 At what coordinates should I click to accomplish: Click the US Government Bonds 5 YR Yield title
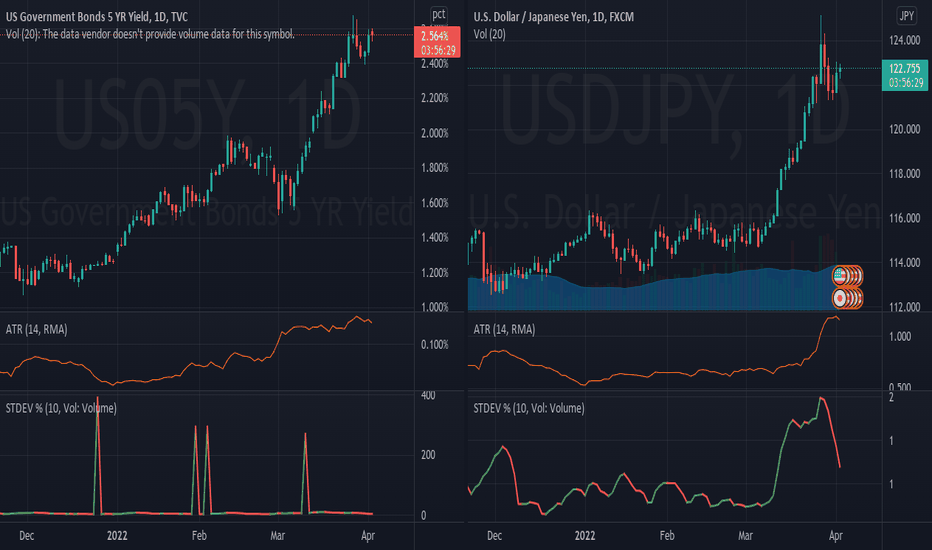tap(97, 17)
